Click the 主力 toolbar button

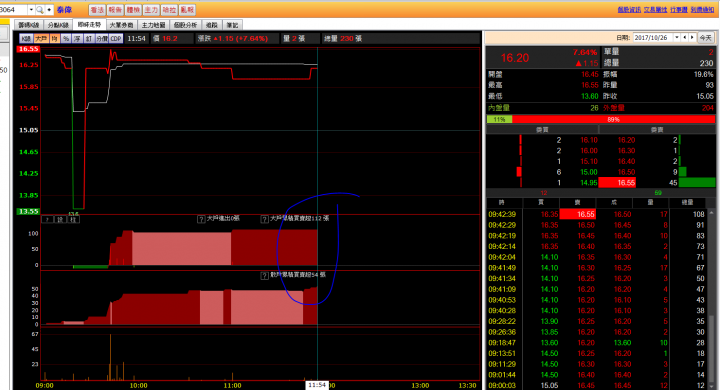(151, 10)
